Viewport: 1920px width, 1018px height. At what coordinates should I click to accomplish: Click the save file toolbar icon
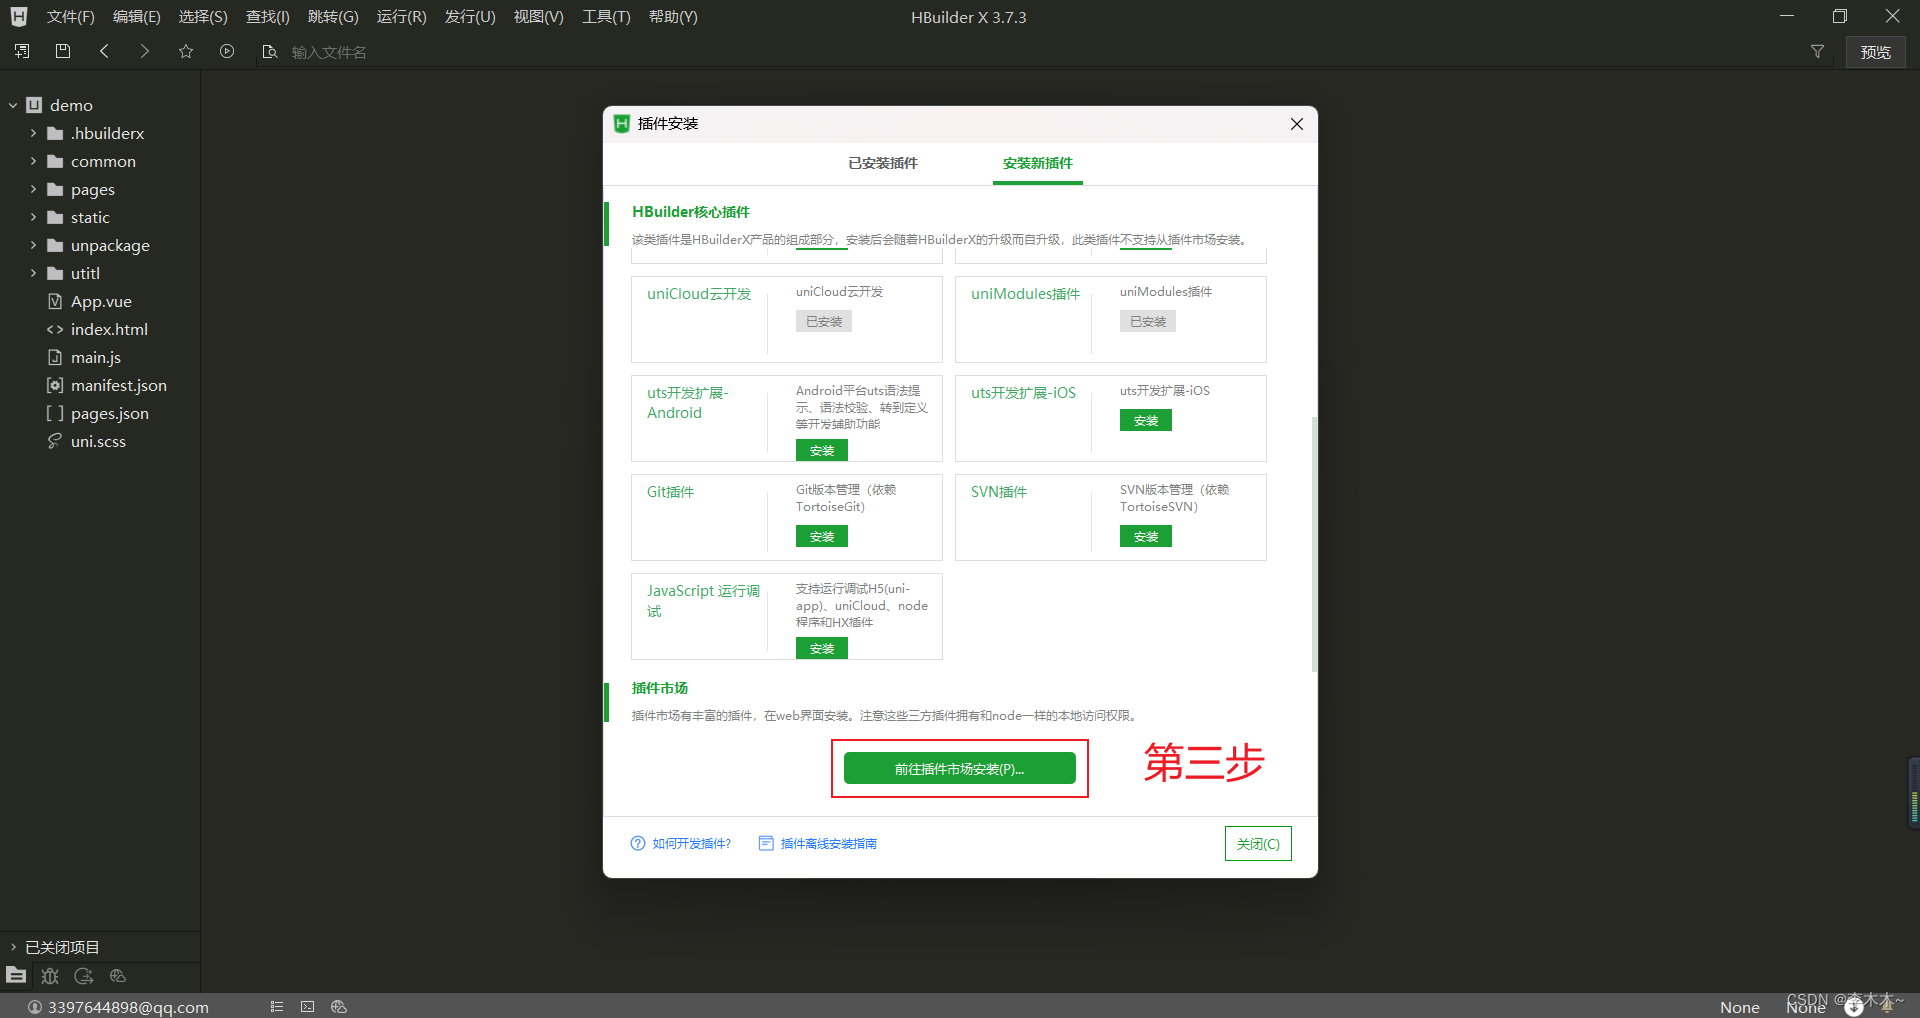63,51
